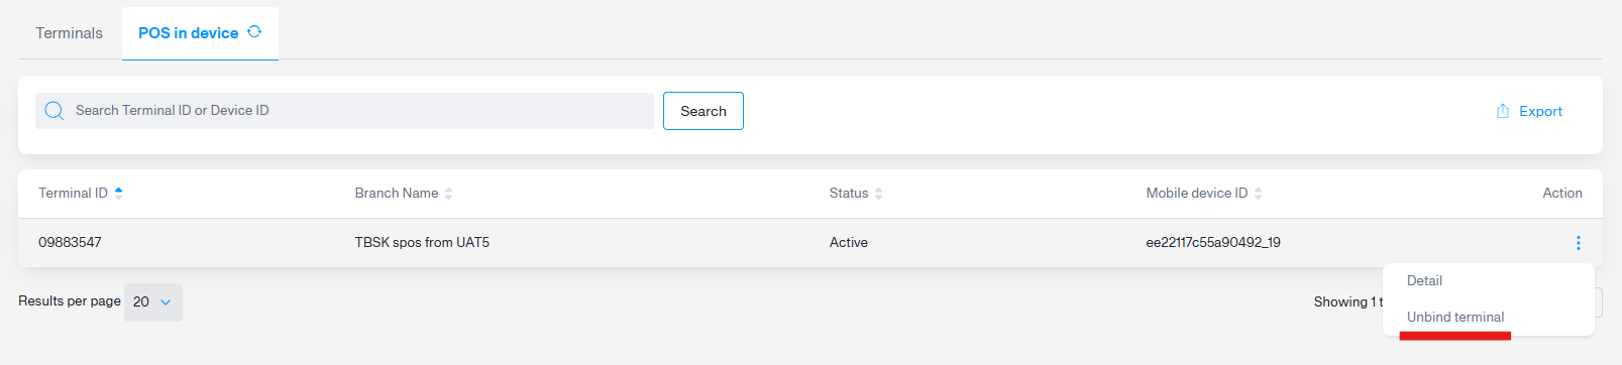
Task: Click terminal ID 09883547 in the row
Action: click(x=70, y=242)
